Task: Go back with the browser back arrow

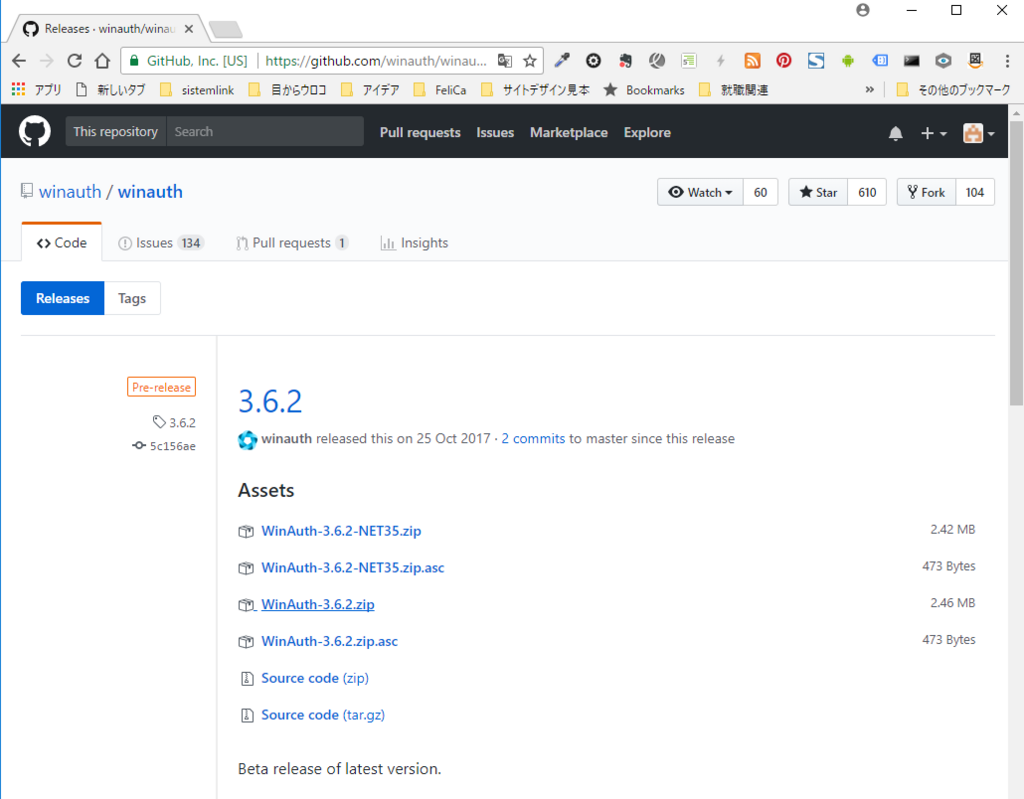Action: 19,61
